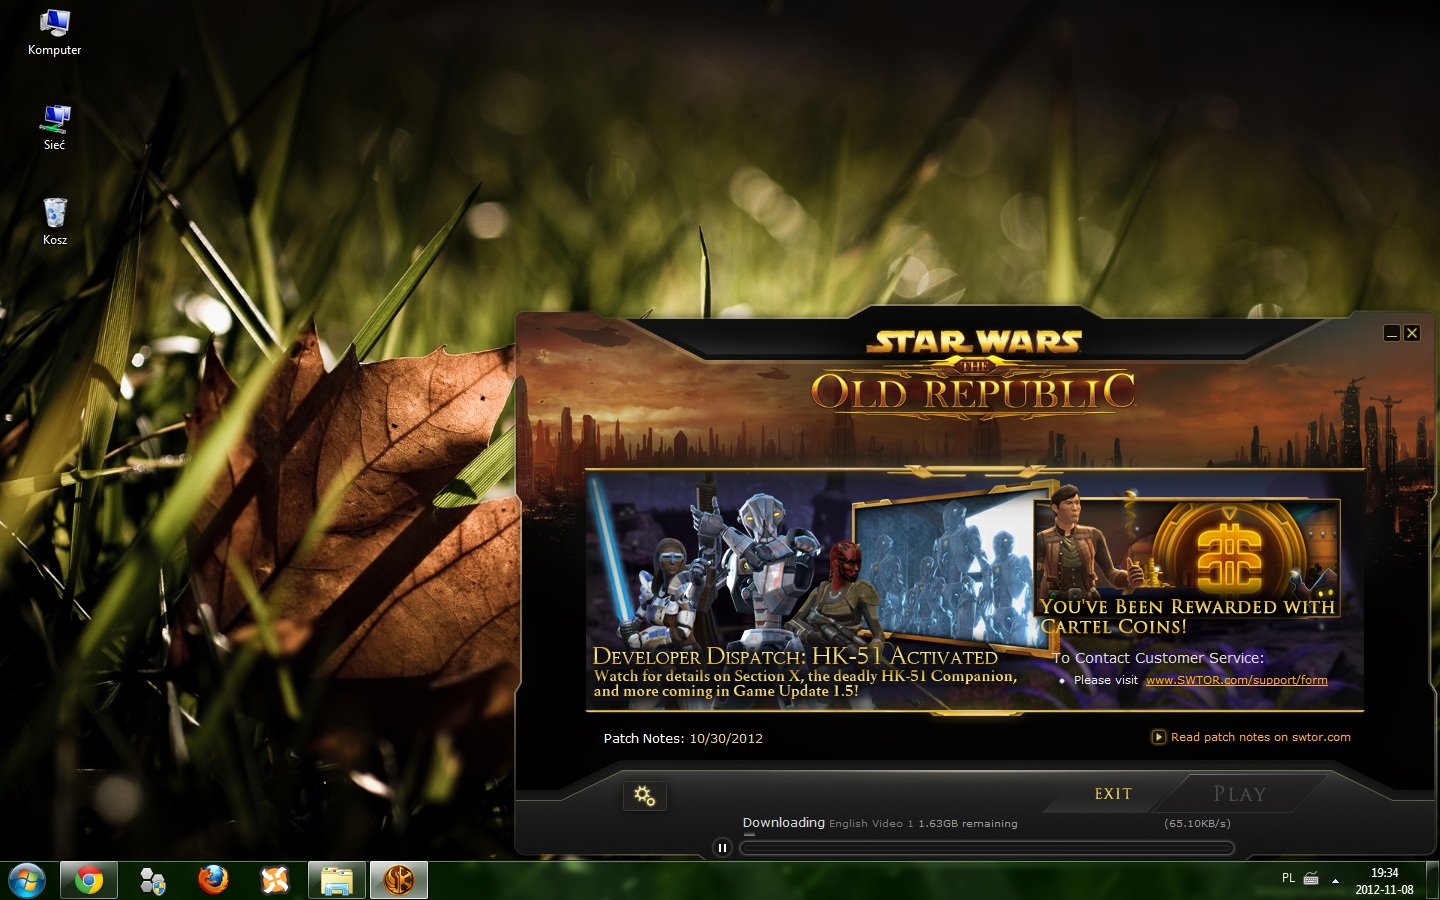Click the EXIT button in the launcher
The height and width of the screenshot is (900, 1440).
click(x=1113, y=794)
